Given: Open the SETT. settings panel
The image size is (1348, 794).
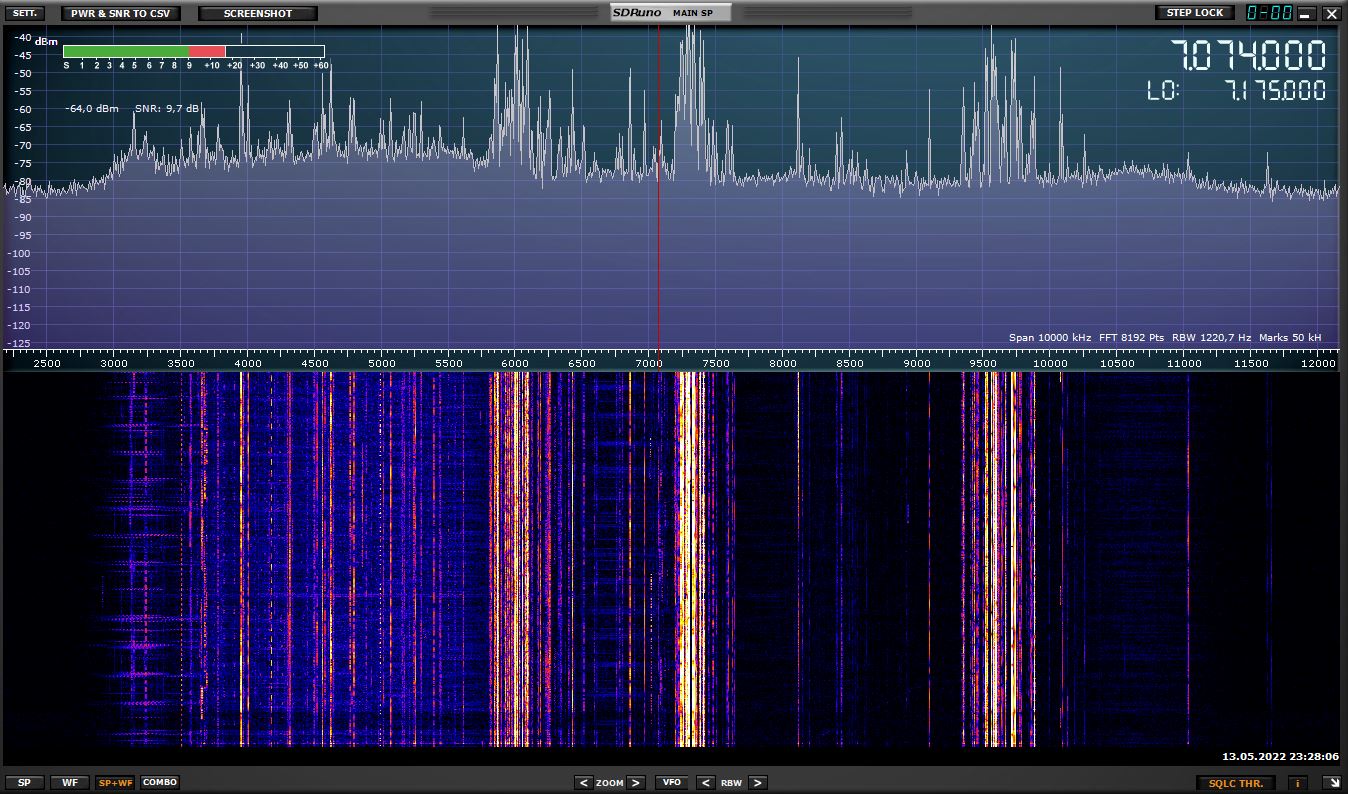Looking at the screenshot, I should click(x=25, y=13).
